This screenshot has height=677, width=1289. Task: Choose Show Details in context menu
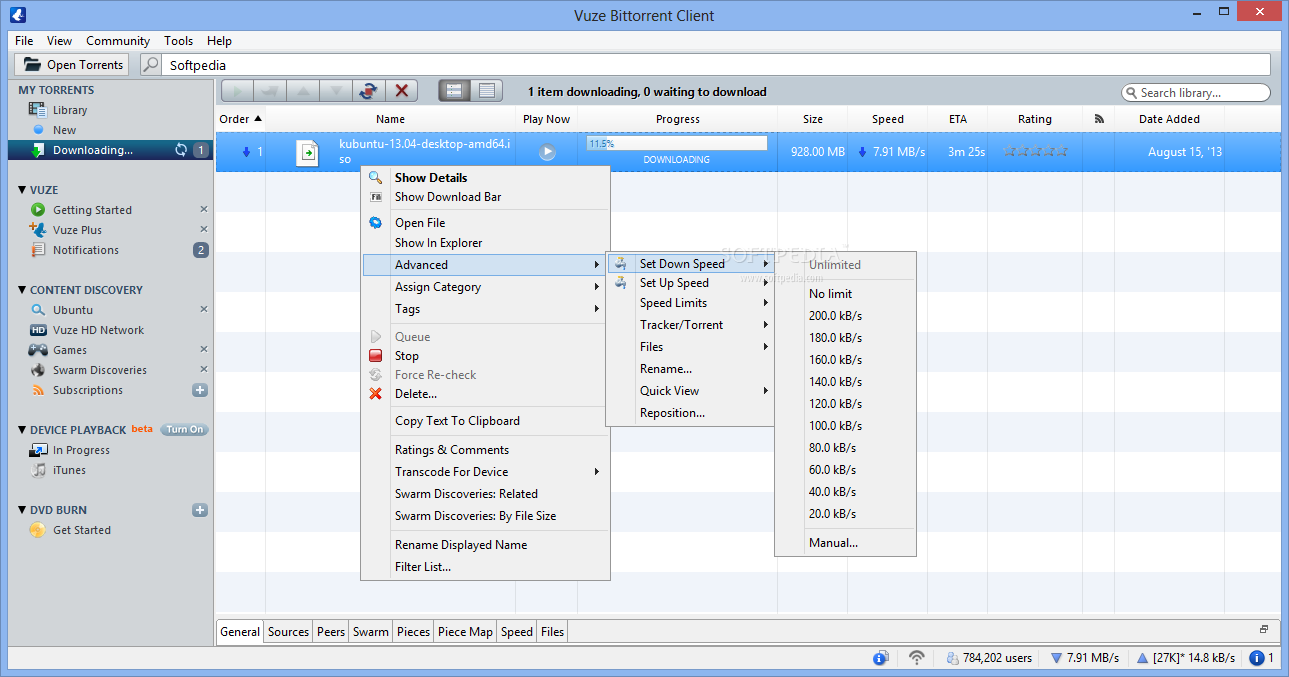click(x=485, y=178)
